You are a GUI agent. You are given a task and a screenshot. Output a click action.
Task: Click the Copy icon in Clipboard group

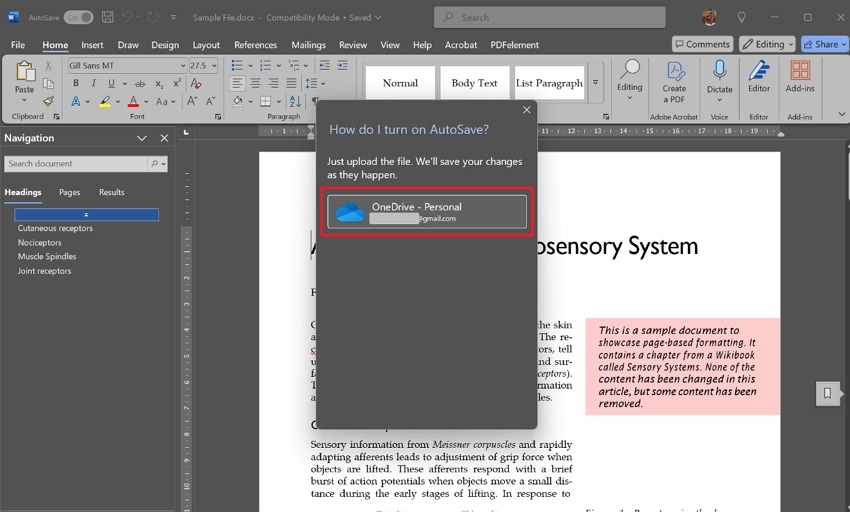click(48, 83)
